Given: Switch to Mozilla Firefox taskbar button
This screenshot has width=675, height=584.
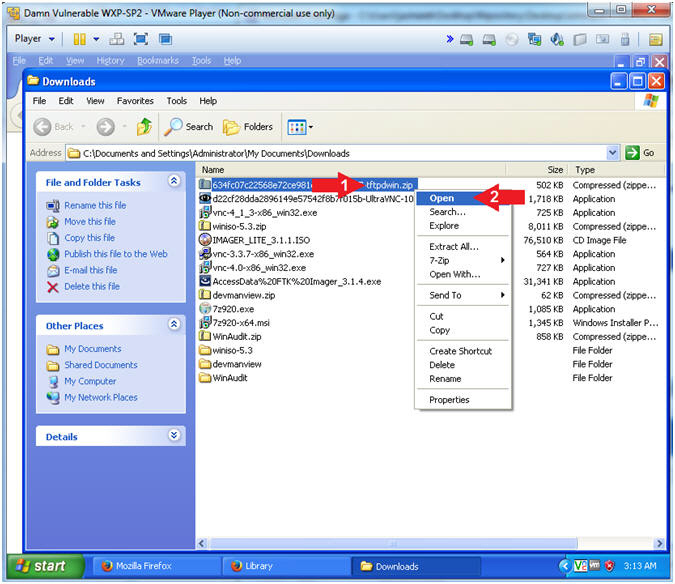Looking at the screenshot, I should (157, 566).
